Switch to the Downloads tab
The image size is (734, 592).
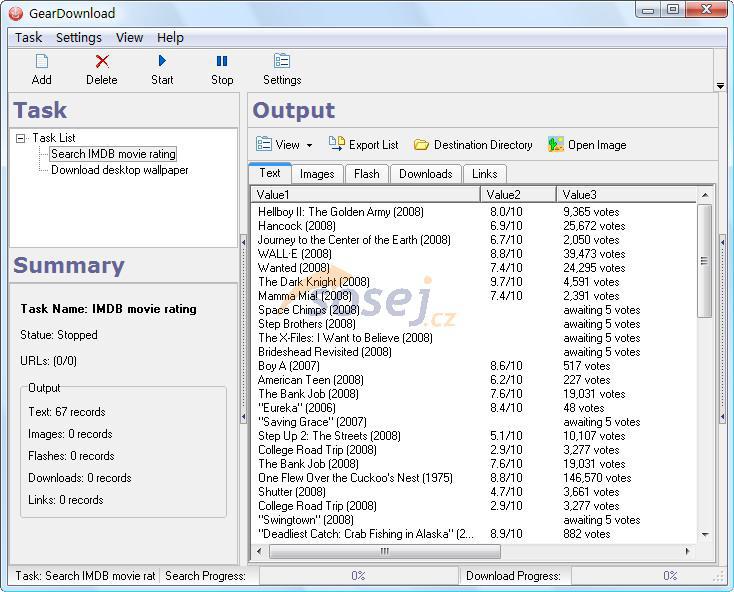pos(426,174)
